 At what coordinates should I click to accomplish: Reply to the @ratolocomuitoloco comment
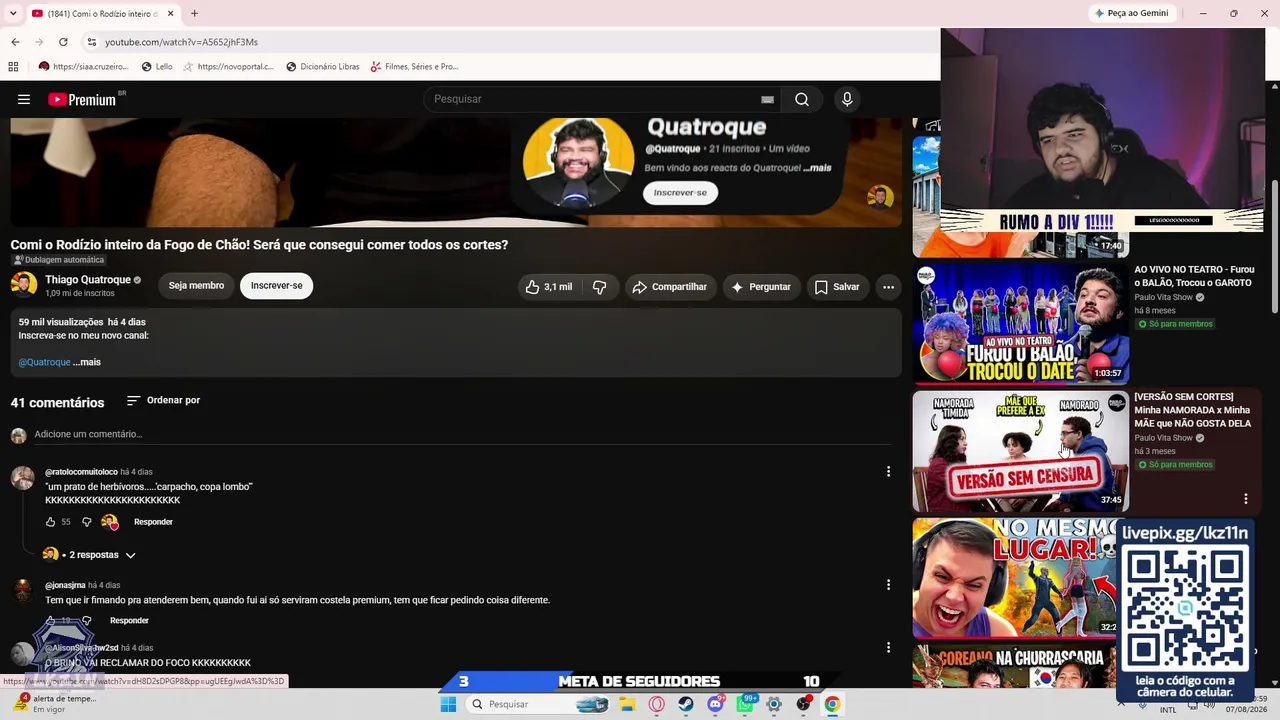pyautogui.click(x=153, y=522)
